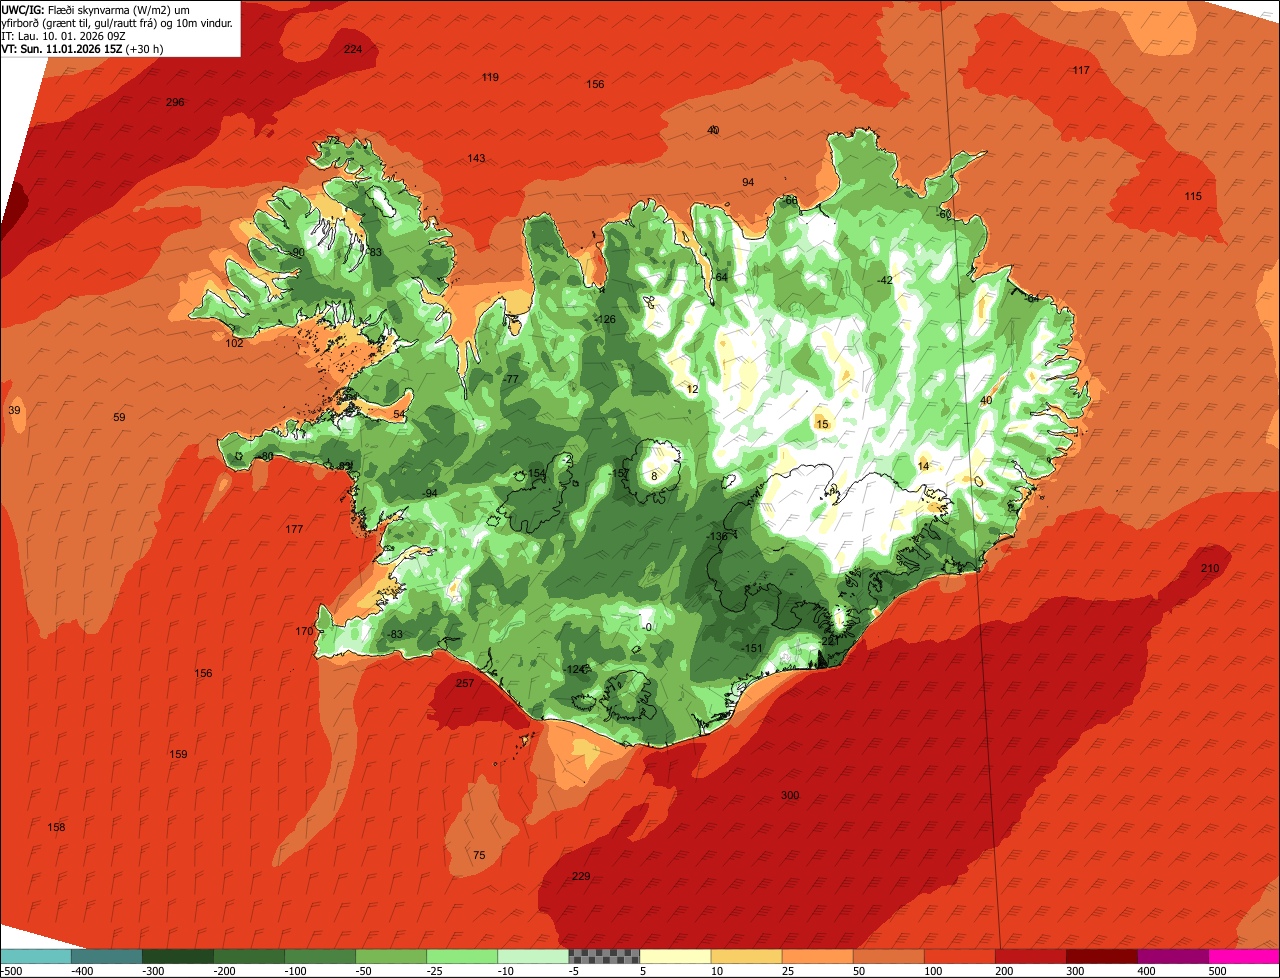
Task: Click the map value 102
Action: coord(234,343)
